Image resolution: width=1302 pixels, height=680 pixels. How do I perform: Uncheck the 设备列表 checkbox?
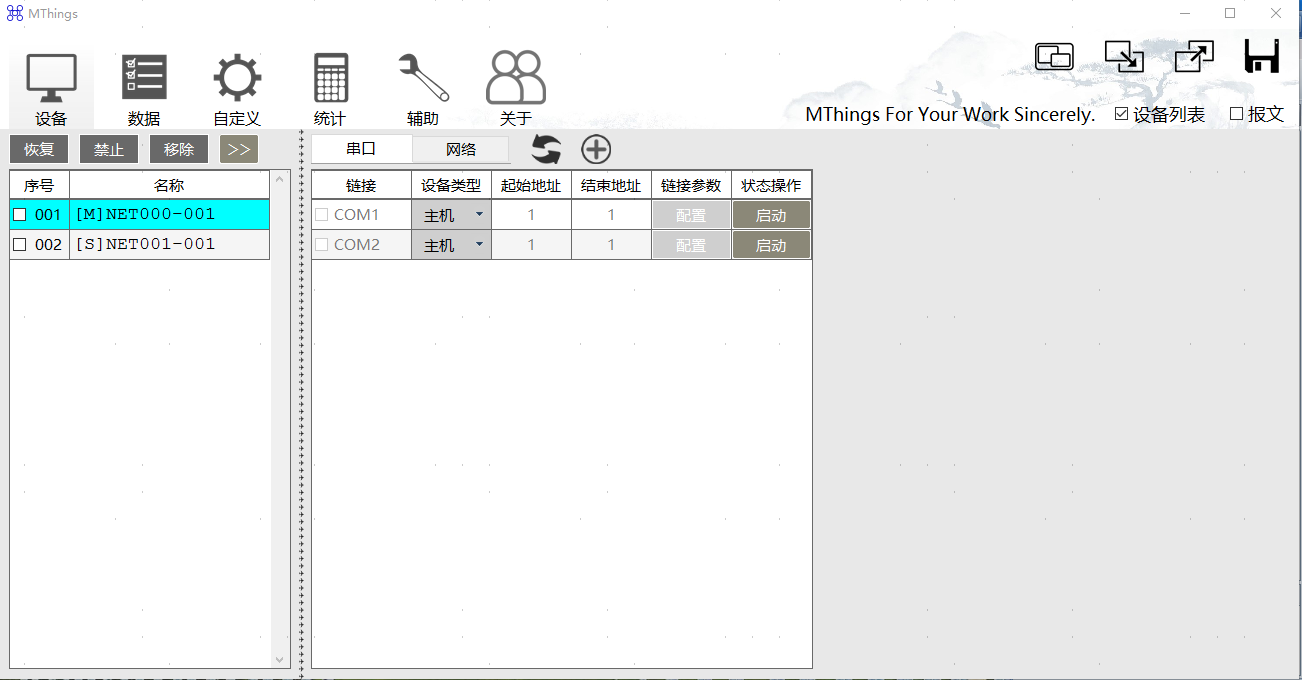pyautogui.click(x=1121, y=114)
